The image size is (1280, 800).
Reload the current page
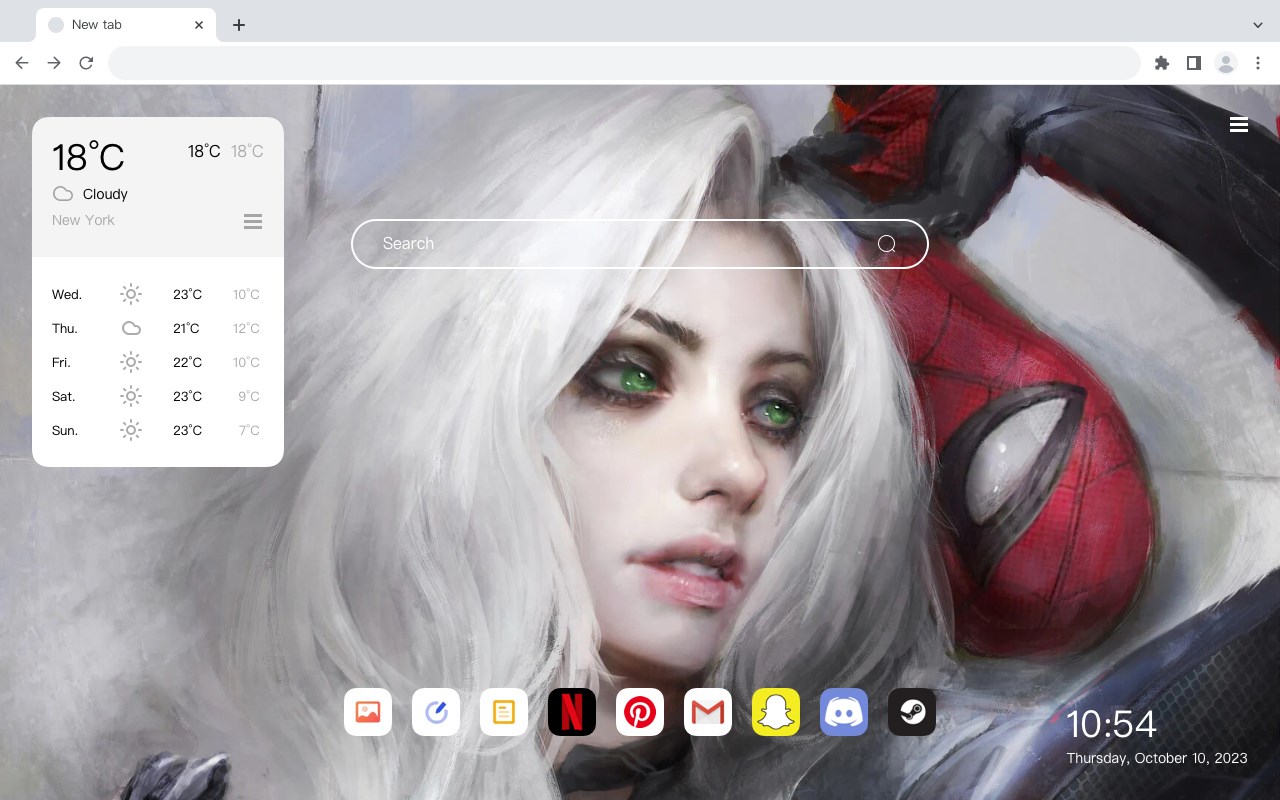pyautogui.click(x=86, y=63)
